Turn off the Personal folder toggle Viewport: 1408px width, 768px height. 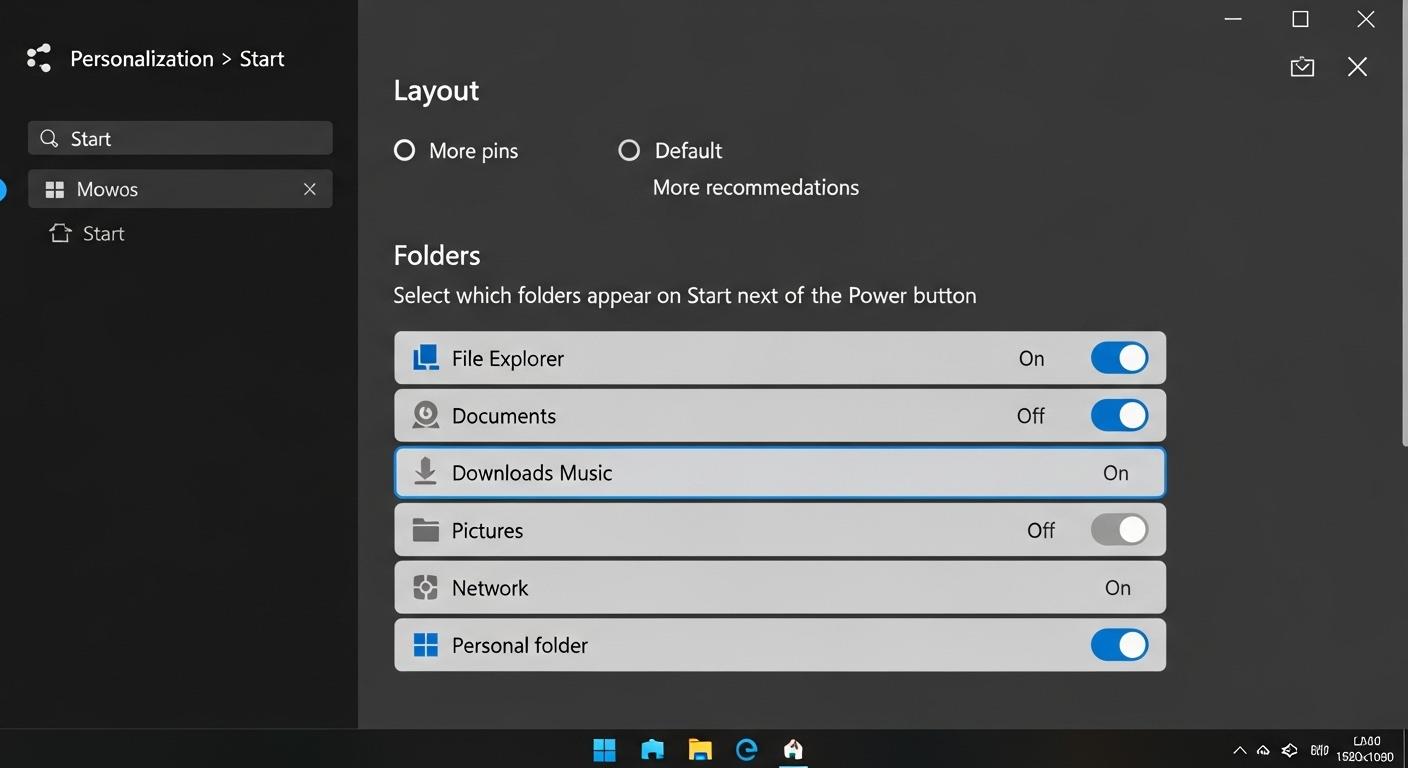coord(1119,644)
